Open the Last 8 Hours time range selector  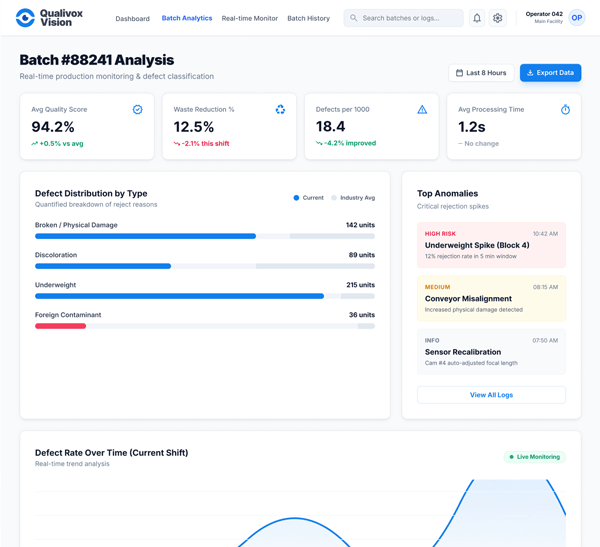(x=481, y=73)
